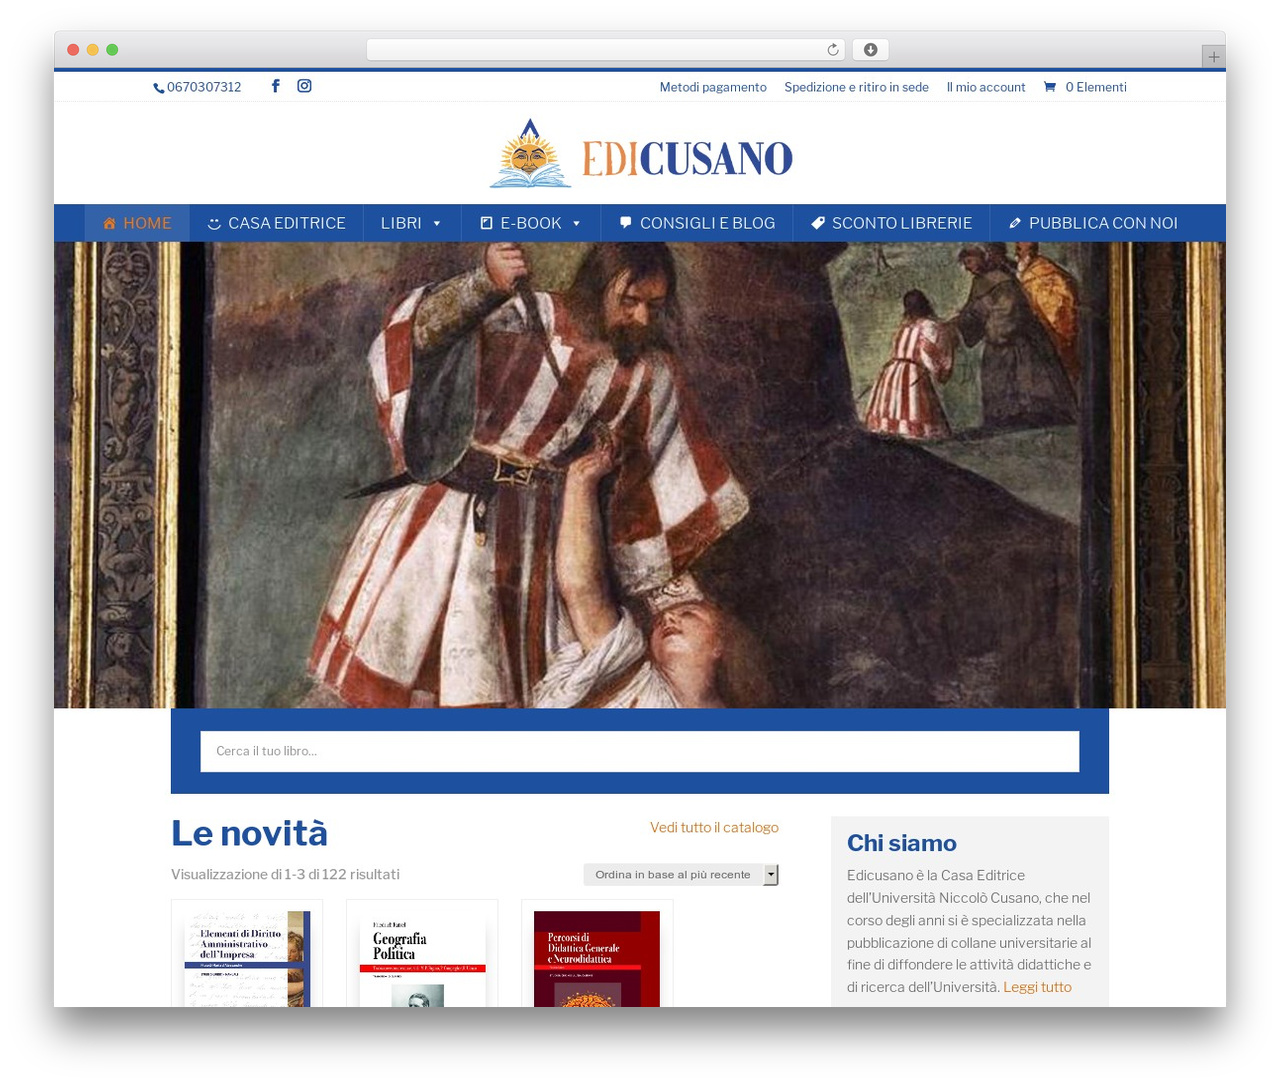Click the speech bubble icon beside Consigli
1280x1084 pixels.
(626, 223)
